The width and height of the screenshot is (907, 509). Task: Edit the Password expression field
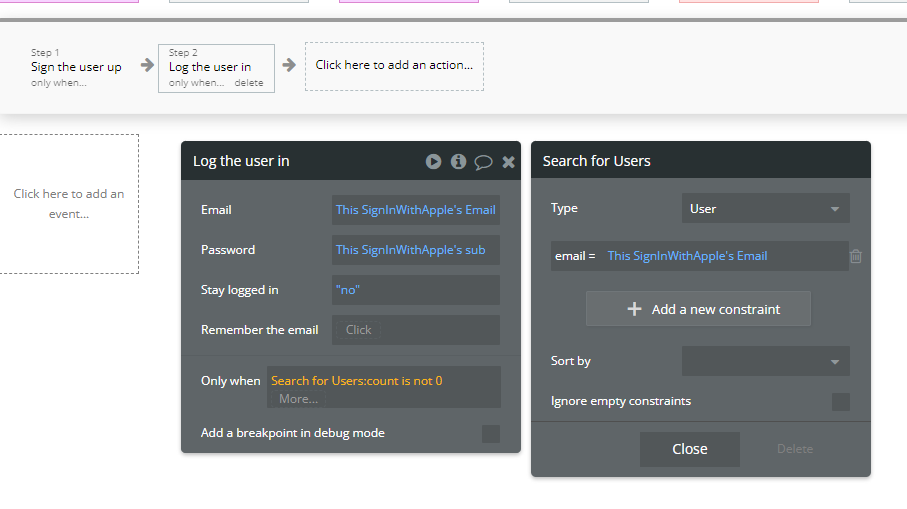(415, 250)
